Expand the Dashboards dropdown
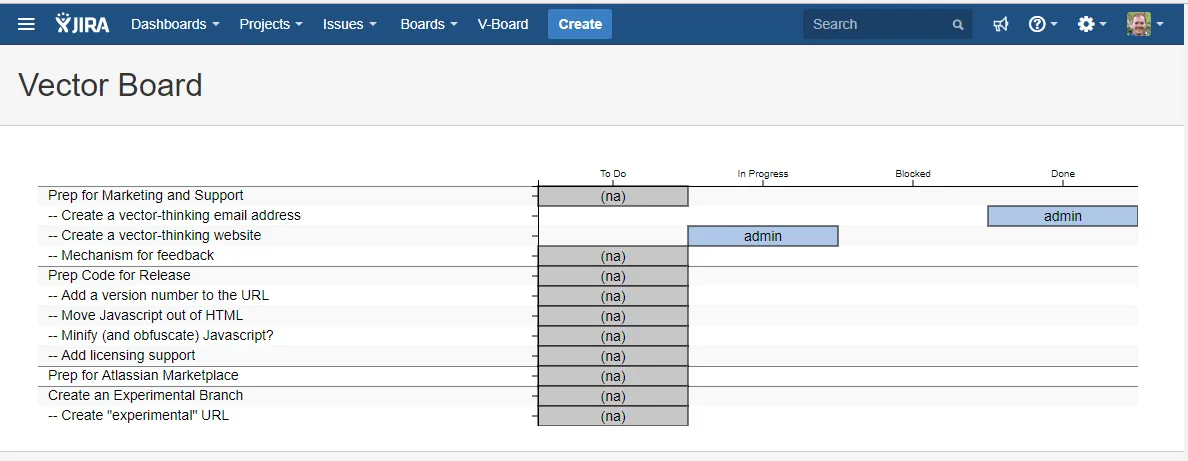The width and height of the screenshot is (1188, 461). (175, 24)
